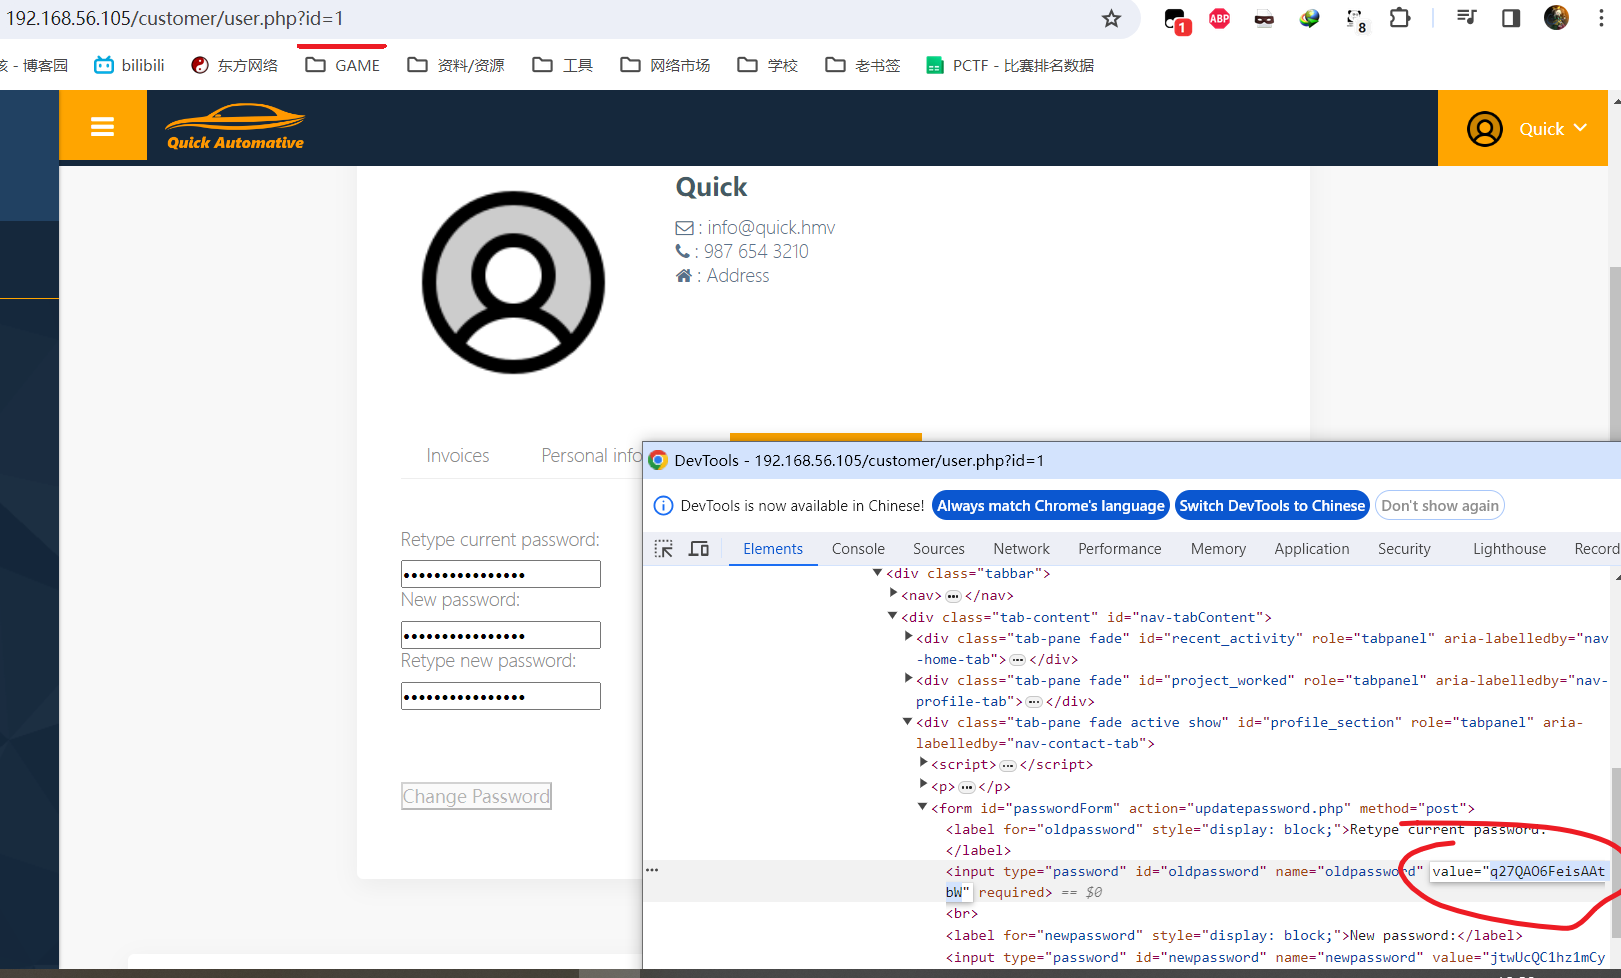1621x978 pixels.
Task: Switch to the Application tab
Action: coord(1312,548)
